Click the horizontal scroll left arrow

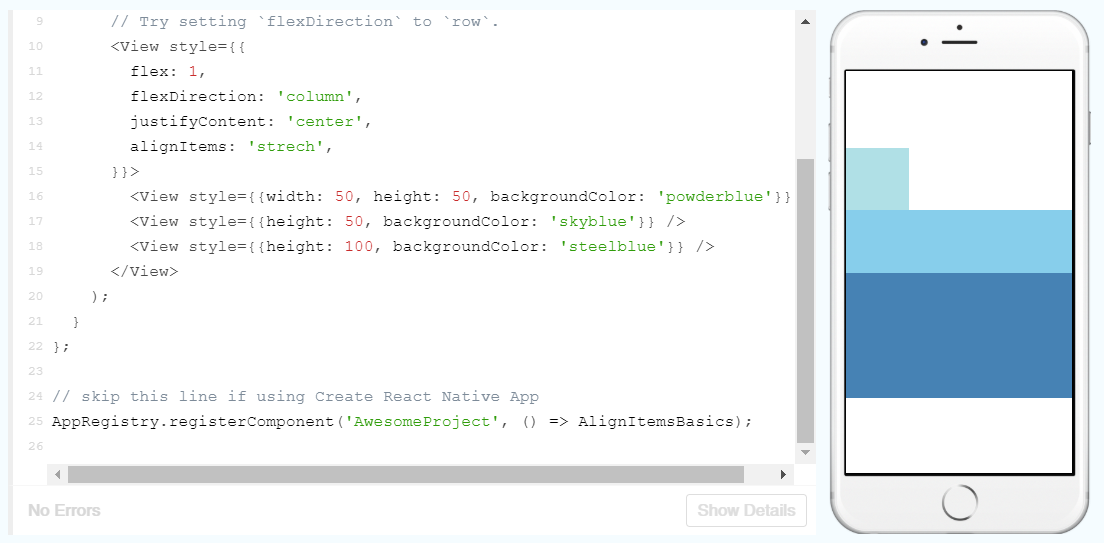[x=58, y=474]
